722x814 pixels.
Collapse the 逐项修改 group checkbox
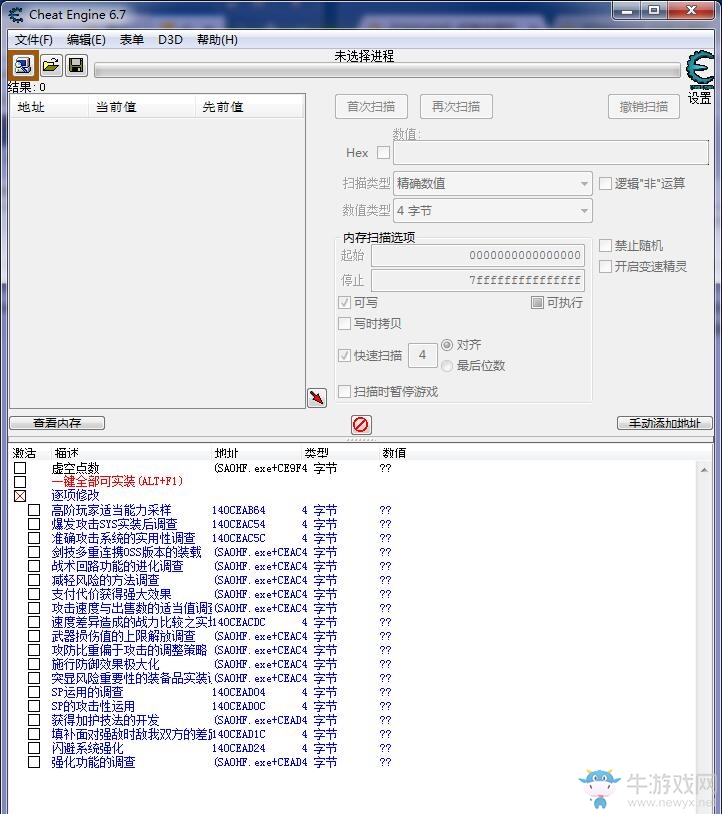(x=20, y=496)
